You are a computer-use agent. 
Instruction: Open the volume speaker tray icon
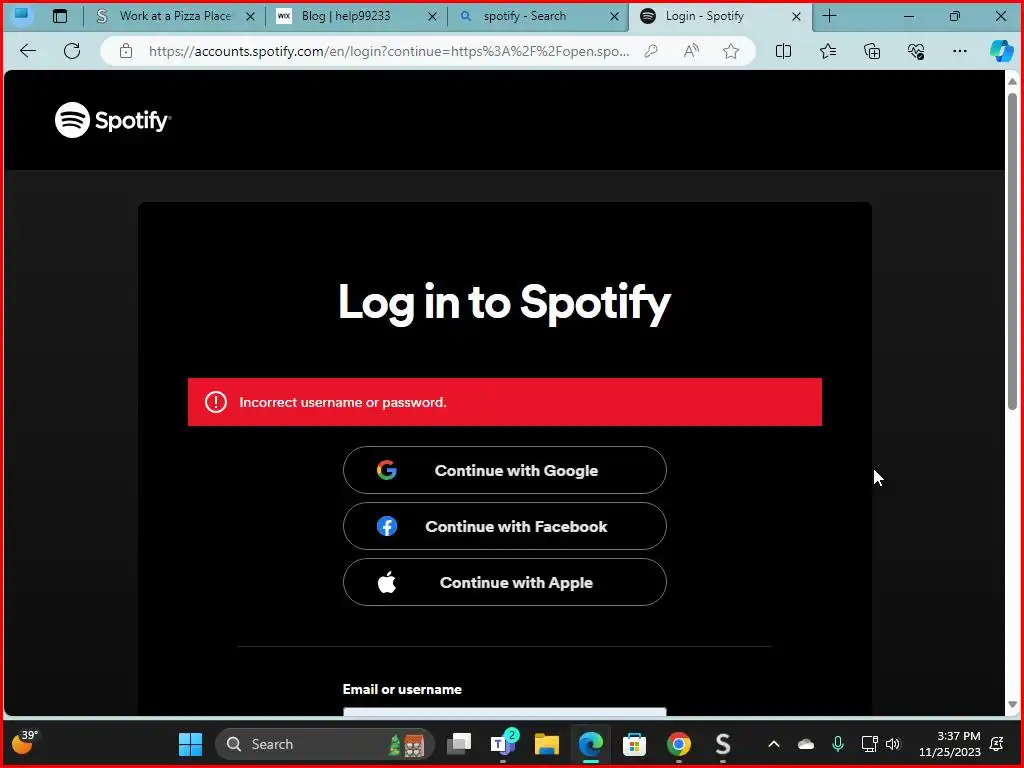click(x=893, y=744)
